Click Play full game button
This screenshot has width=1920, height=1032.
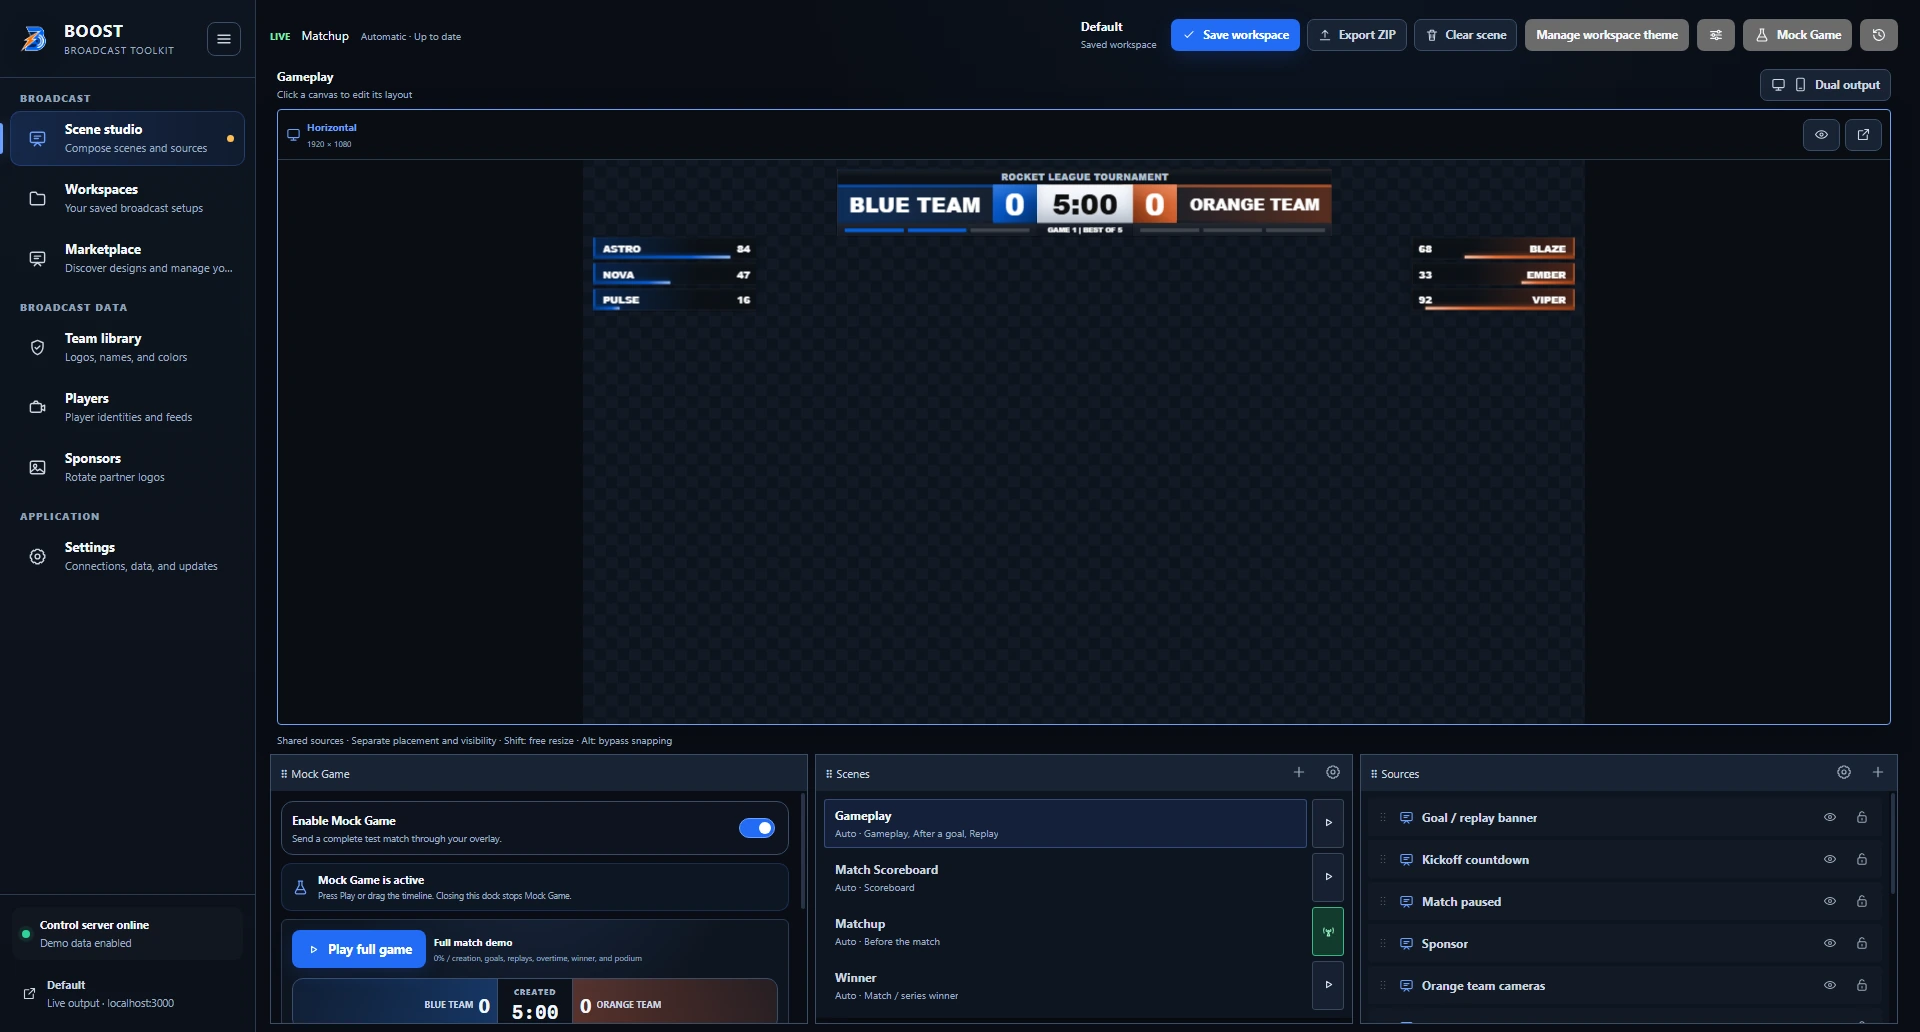359,949
